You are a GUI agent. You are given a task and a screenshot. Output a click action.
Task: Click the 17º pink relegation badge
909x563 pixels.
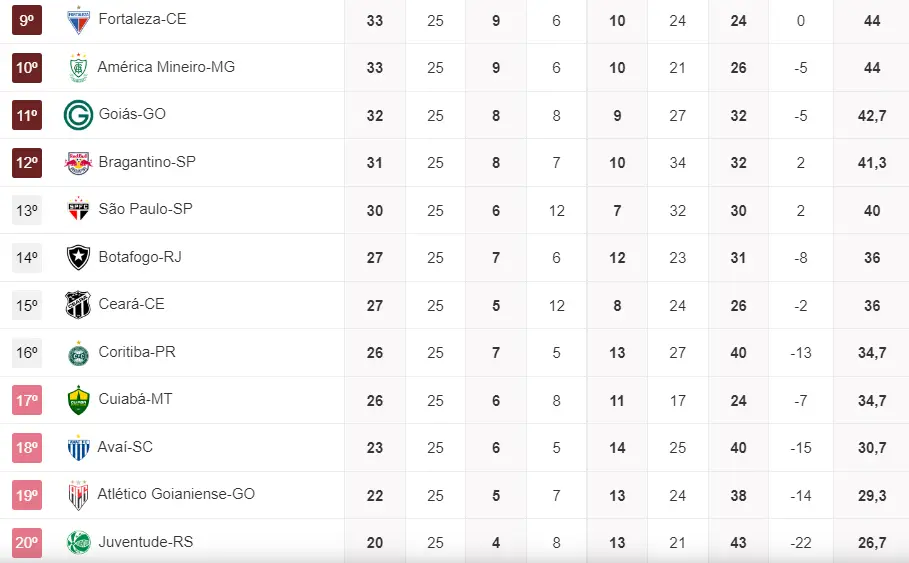(x=27, y=400)
